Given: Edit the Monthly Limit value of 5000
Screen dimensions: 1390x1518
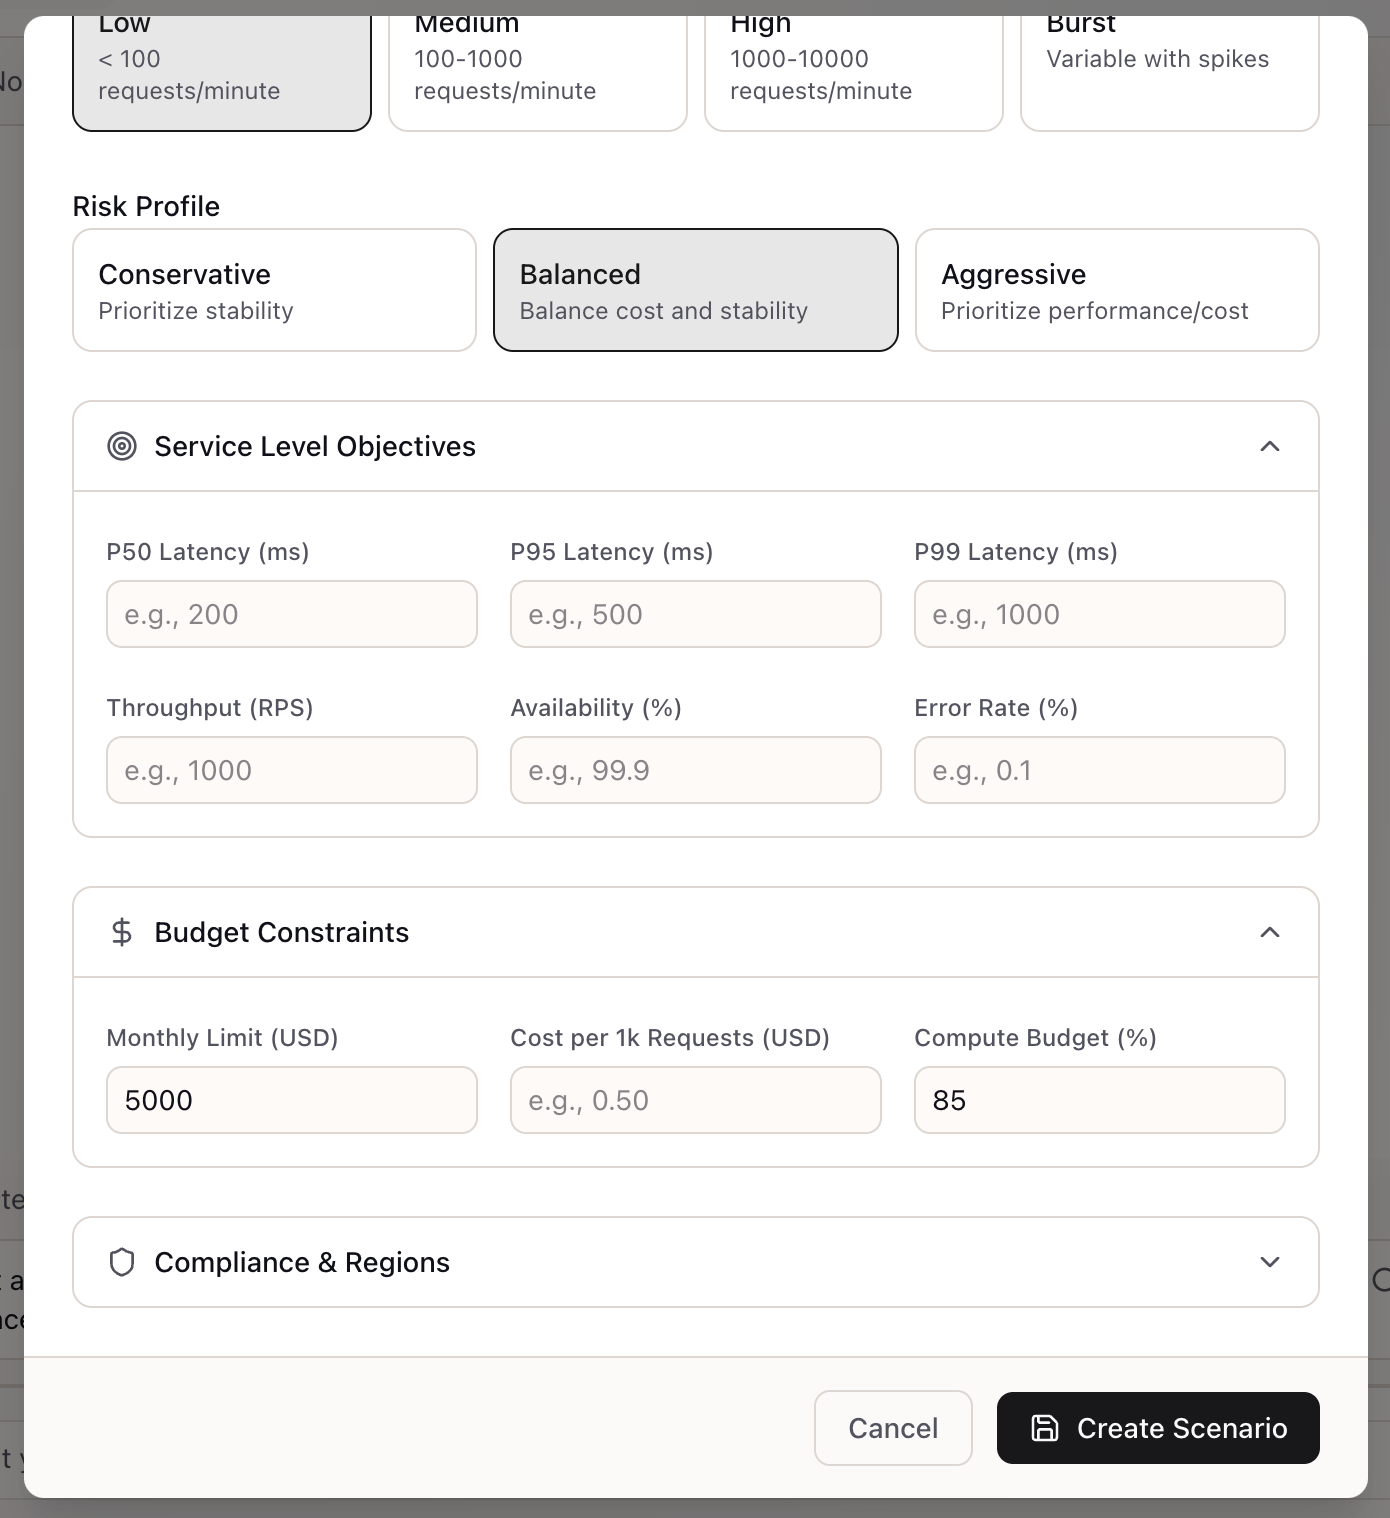Looking at the screenshot, I should tap(291, 1100).
